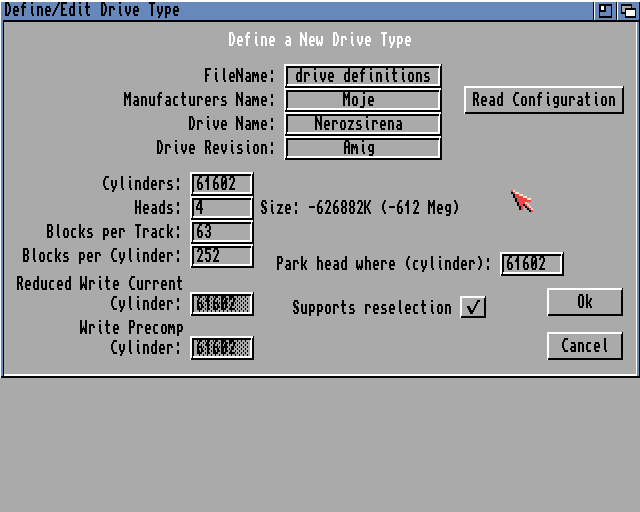Image resolution: width=640 pixels, height=512 pixels.
Task: Click the Define/Edit Drive Type title bar
Action: point(300,10)
